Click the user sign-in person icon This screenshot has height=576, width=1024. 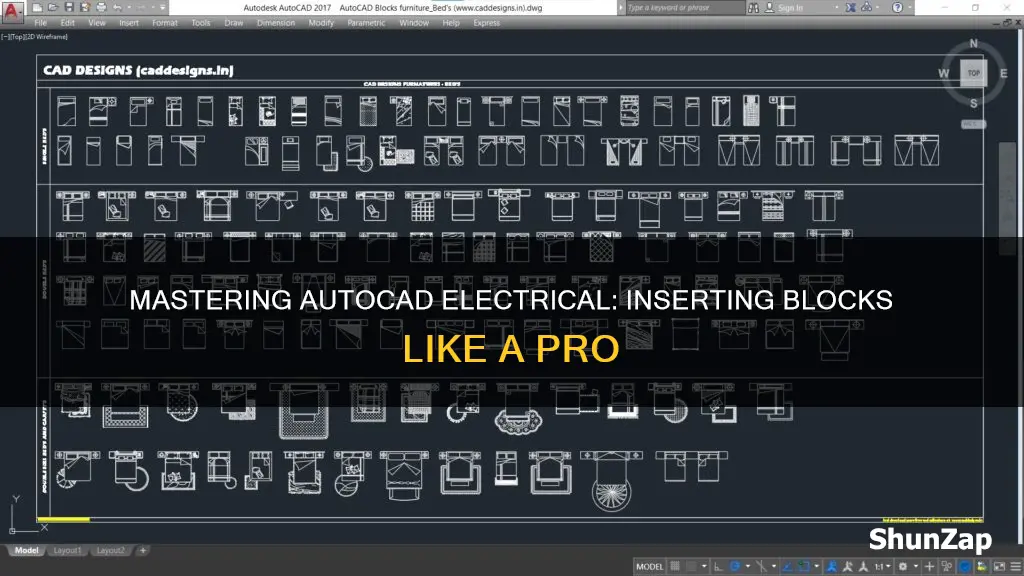pos(769,8)
